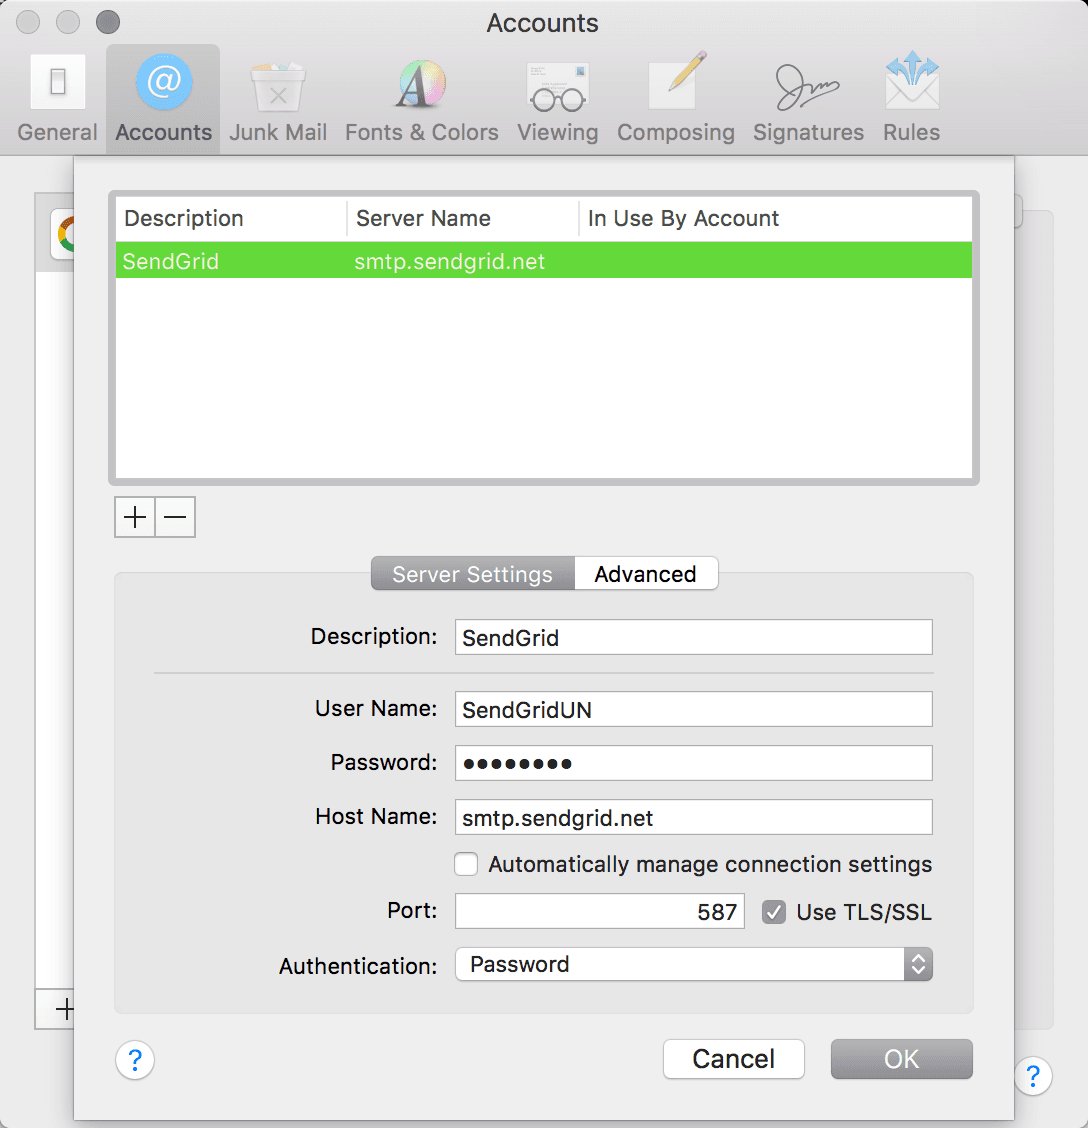The width and height of the screenshot is (1088, 1128).
Task: Check Automatically manage connection settings
Action: click(466, 864)
